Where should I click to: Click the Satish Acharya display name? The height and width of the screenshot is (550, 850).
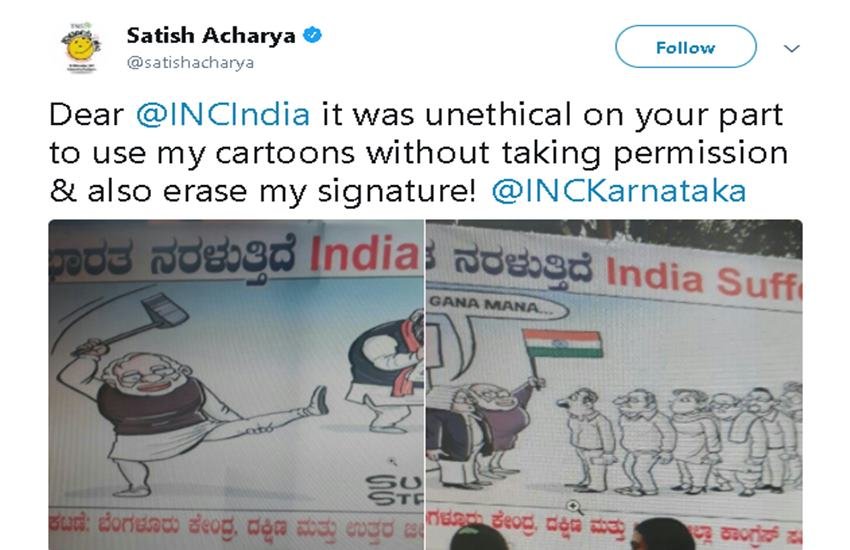[x=211, y=36]
